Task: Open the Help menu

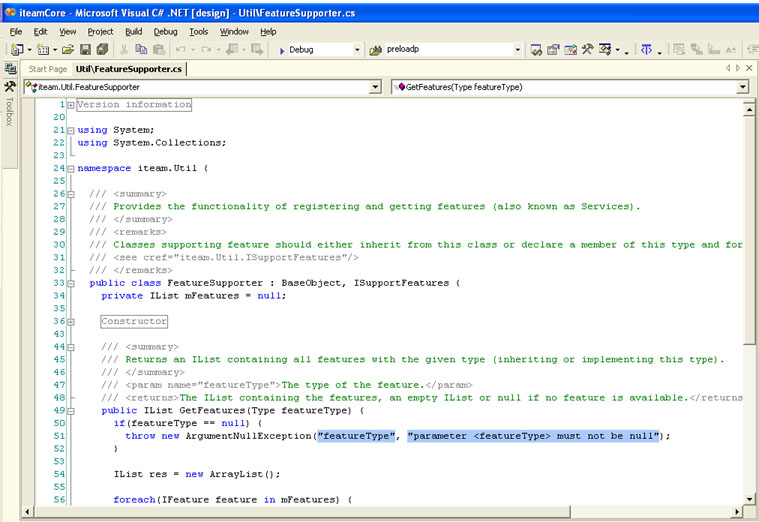Action: [268, 31]
